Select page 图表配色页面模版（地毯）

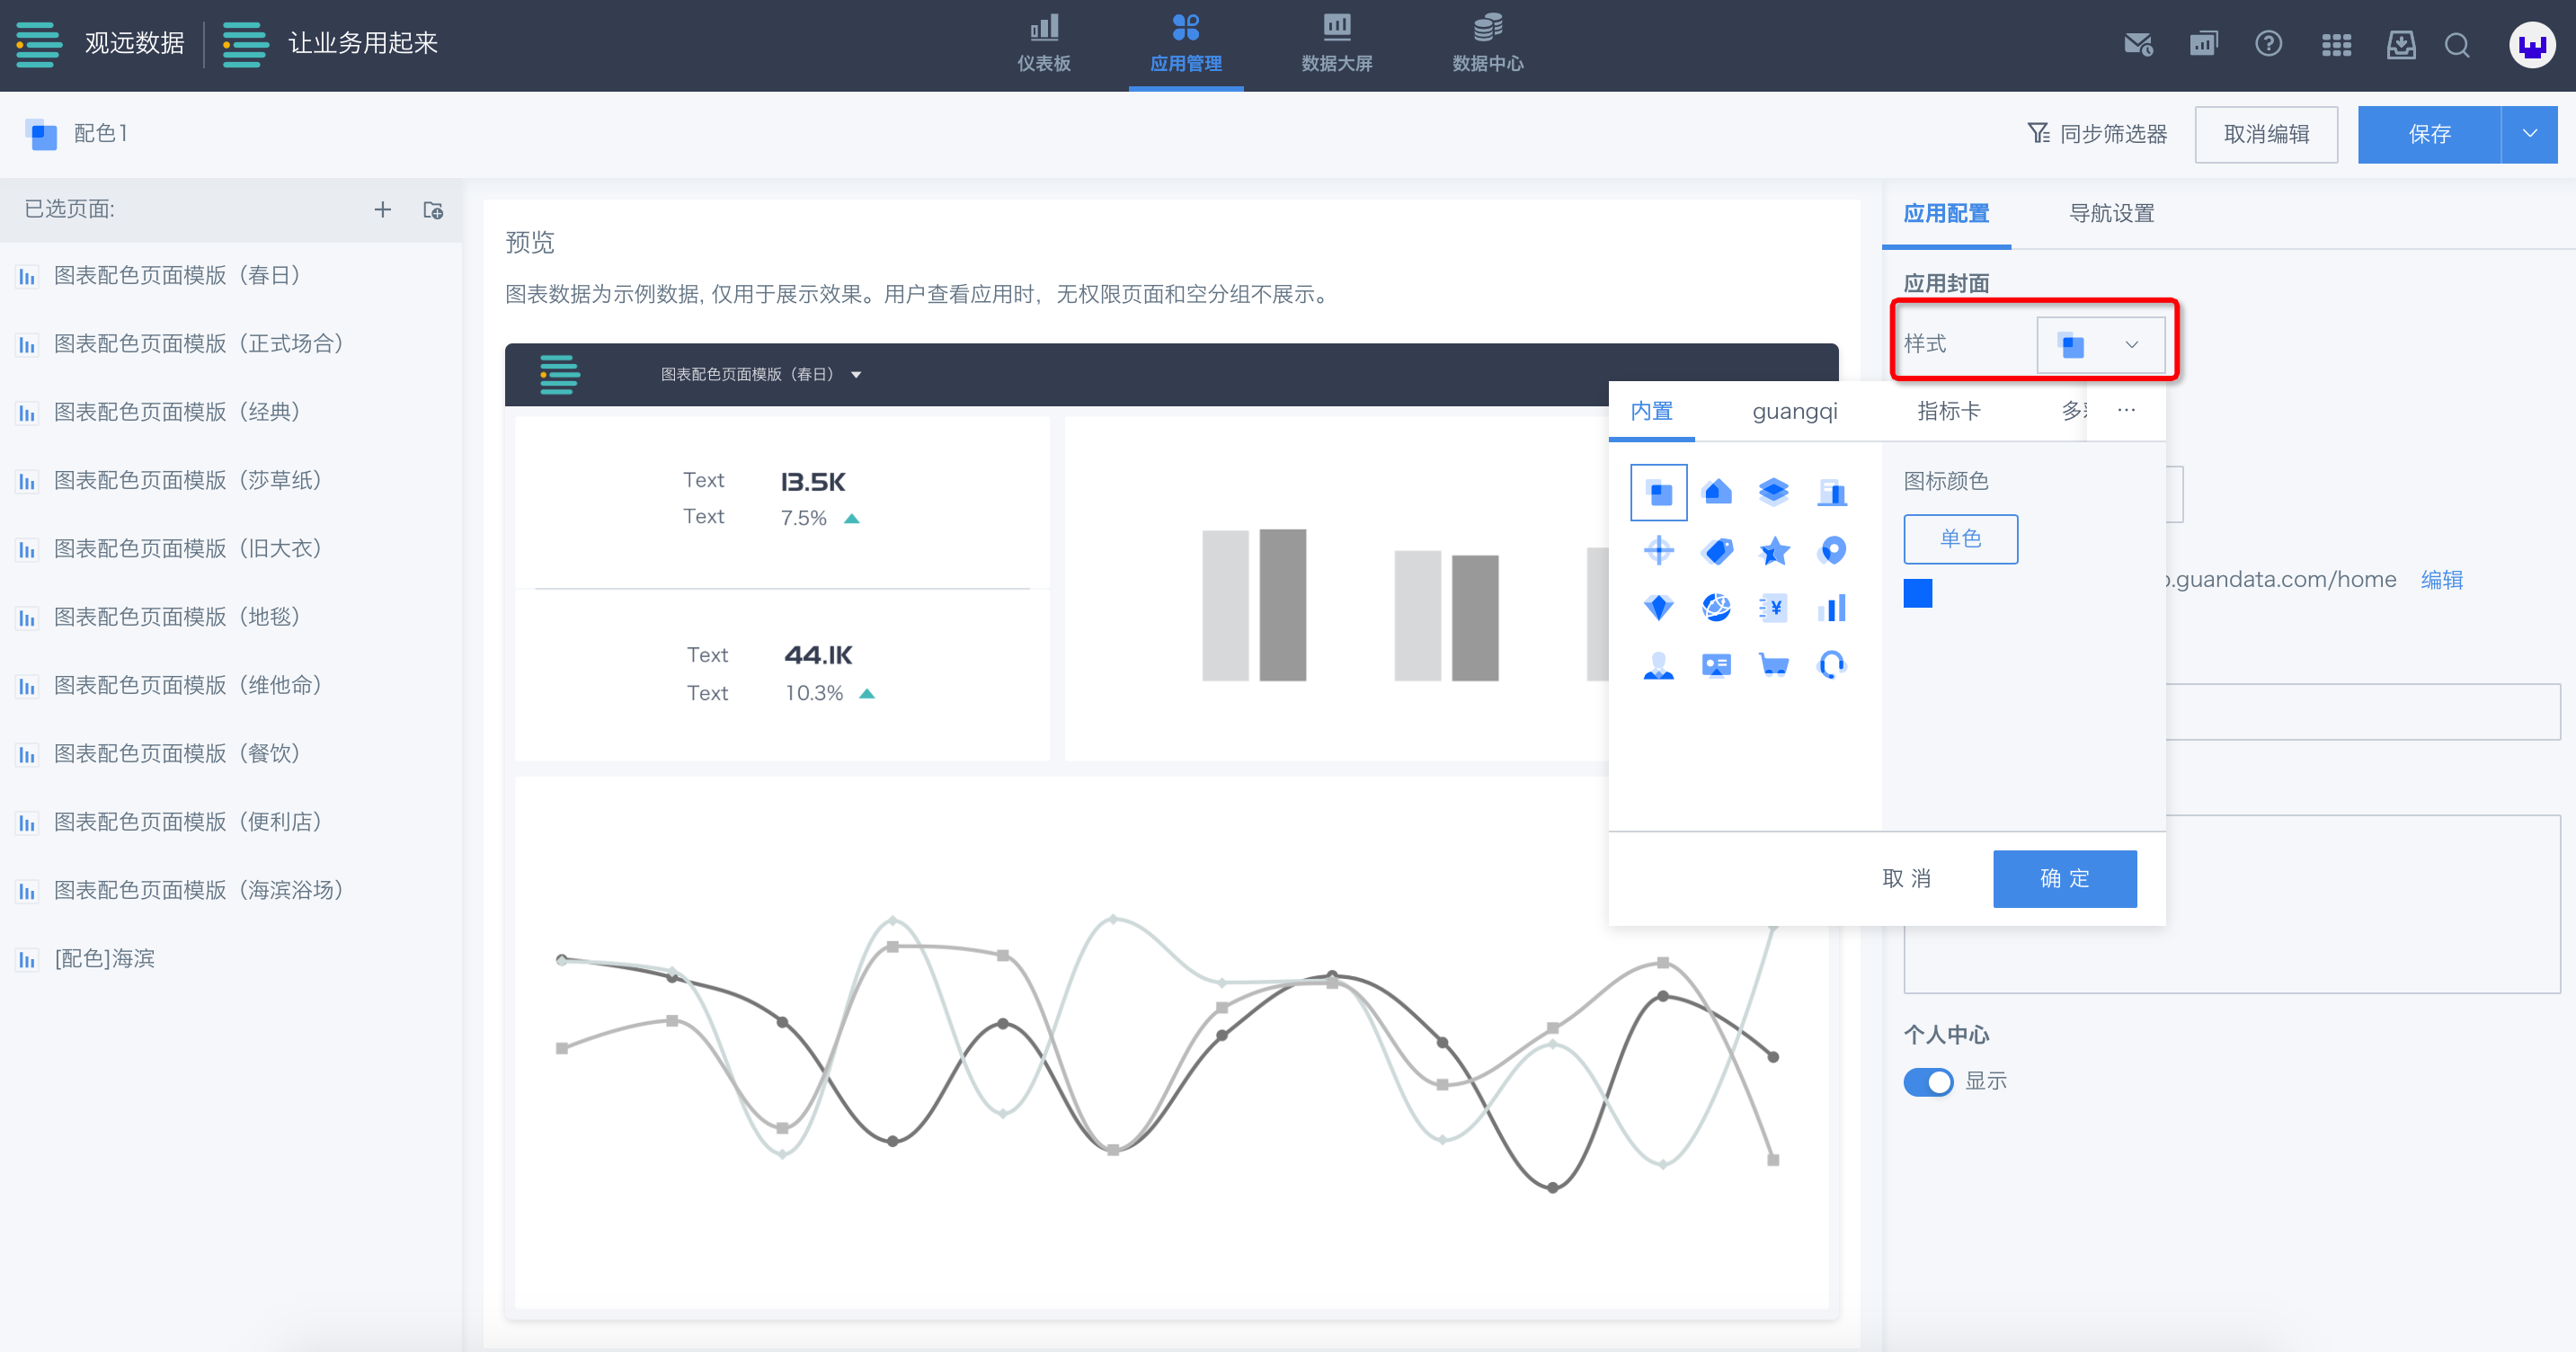pyautogui.click(x=231, y=617)
